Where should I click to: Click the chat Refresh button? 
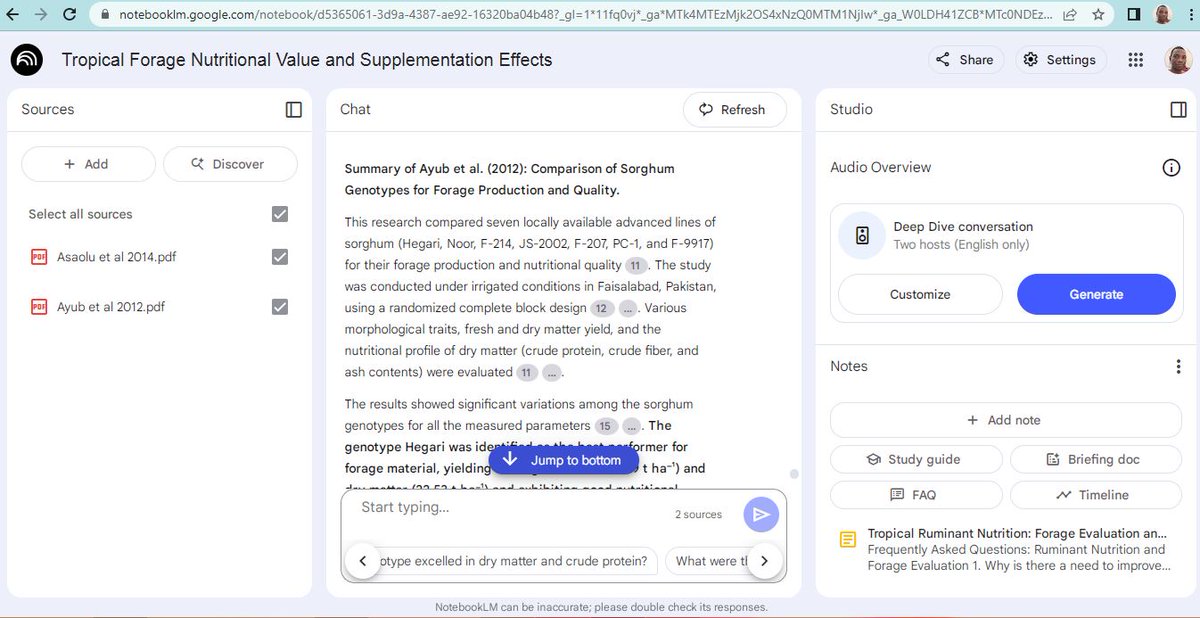[x=735, y=110]
